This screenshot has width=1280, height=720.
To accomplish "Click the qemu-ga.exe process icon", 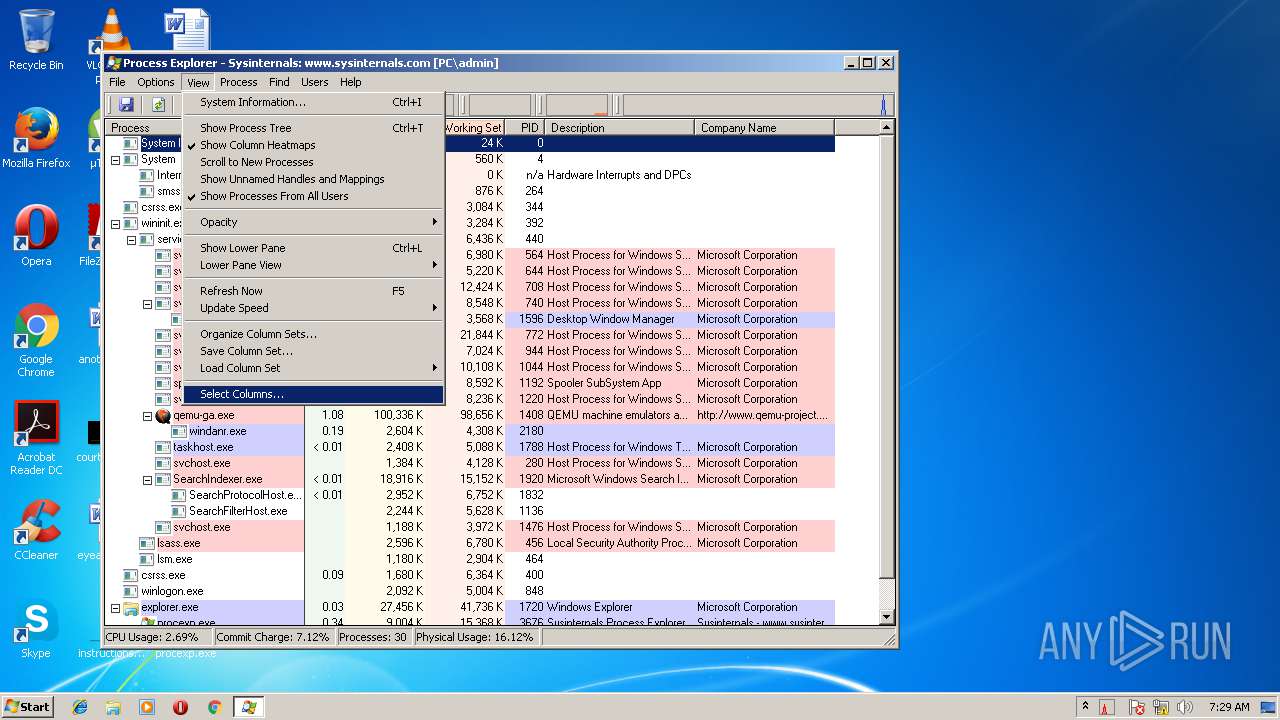I will pos(164,415).
